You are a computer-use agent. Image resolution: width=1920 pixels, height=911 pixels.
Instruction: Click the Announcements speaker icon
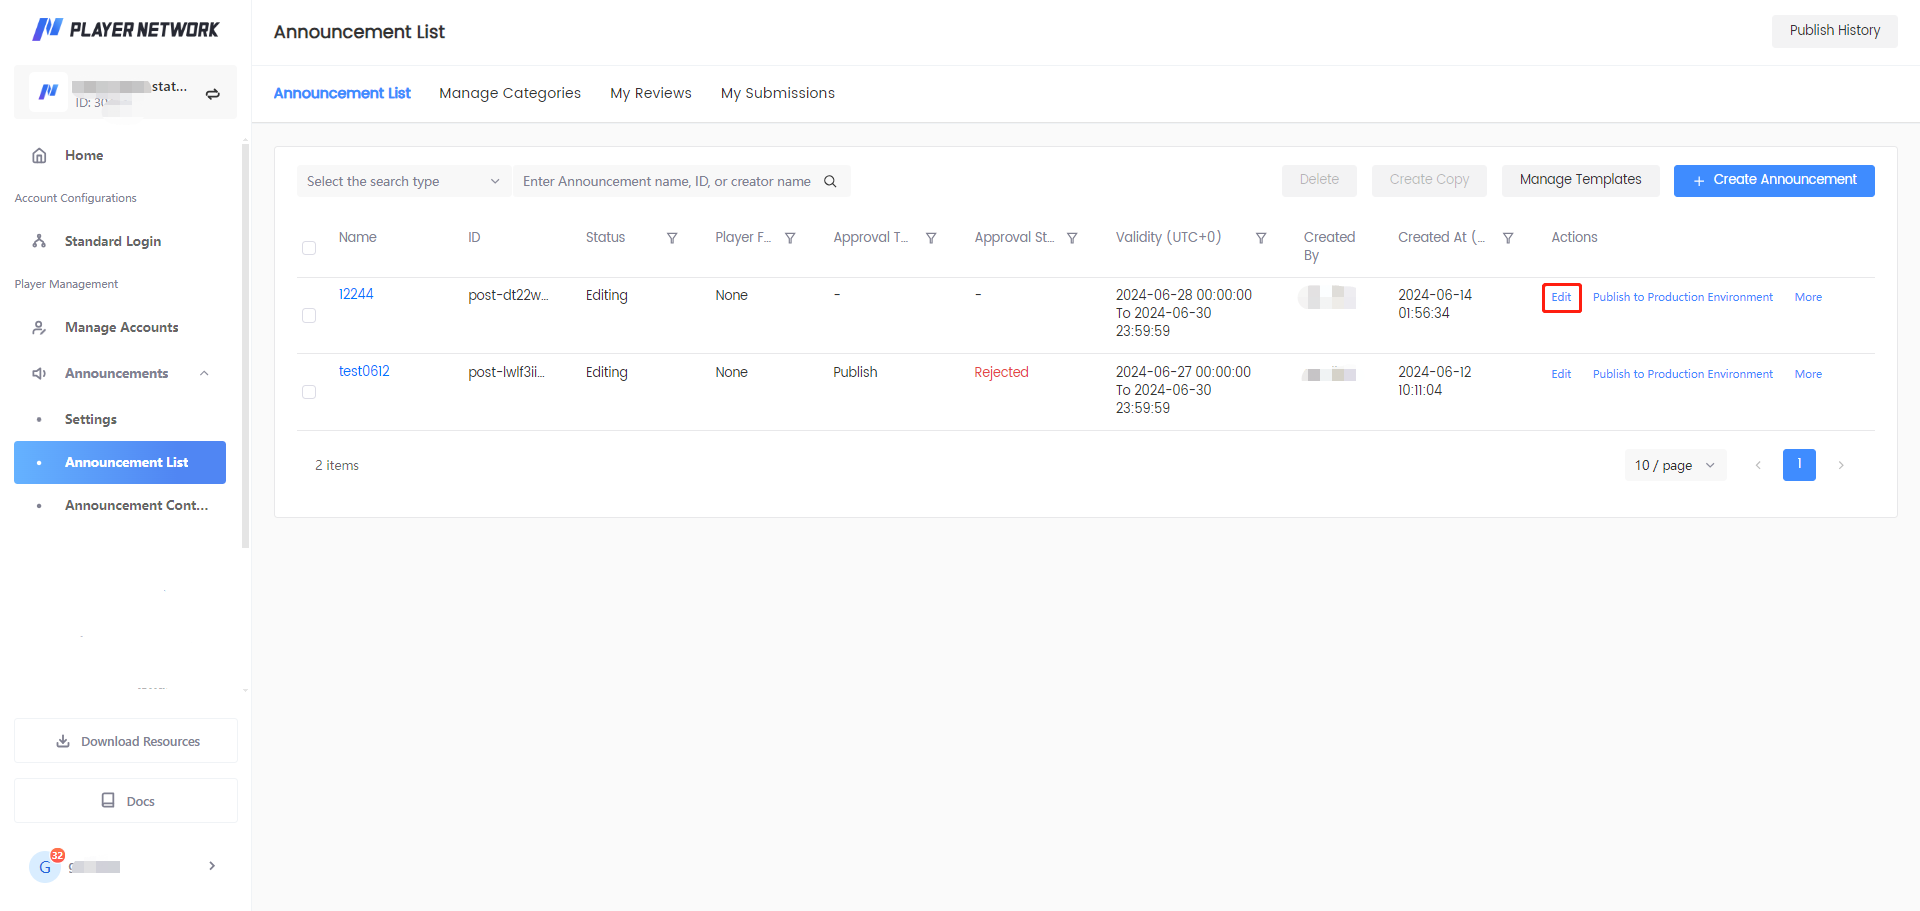pos(39,373)
